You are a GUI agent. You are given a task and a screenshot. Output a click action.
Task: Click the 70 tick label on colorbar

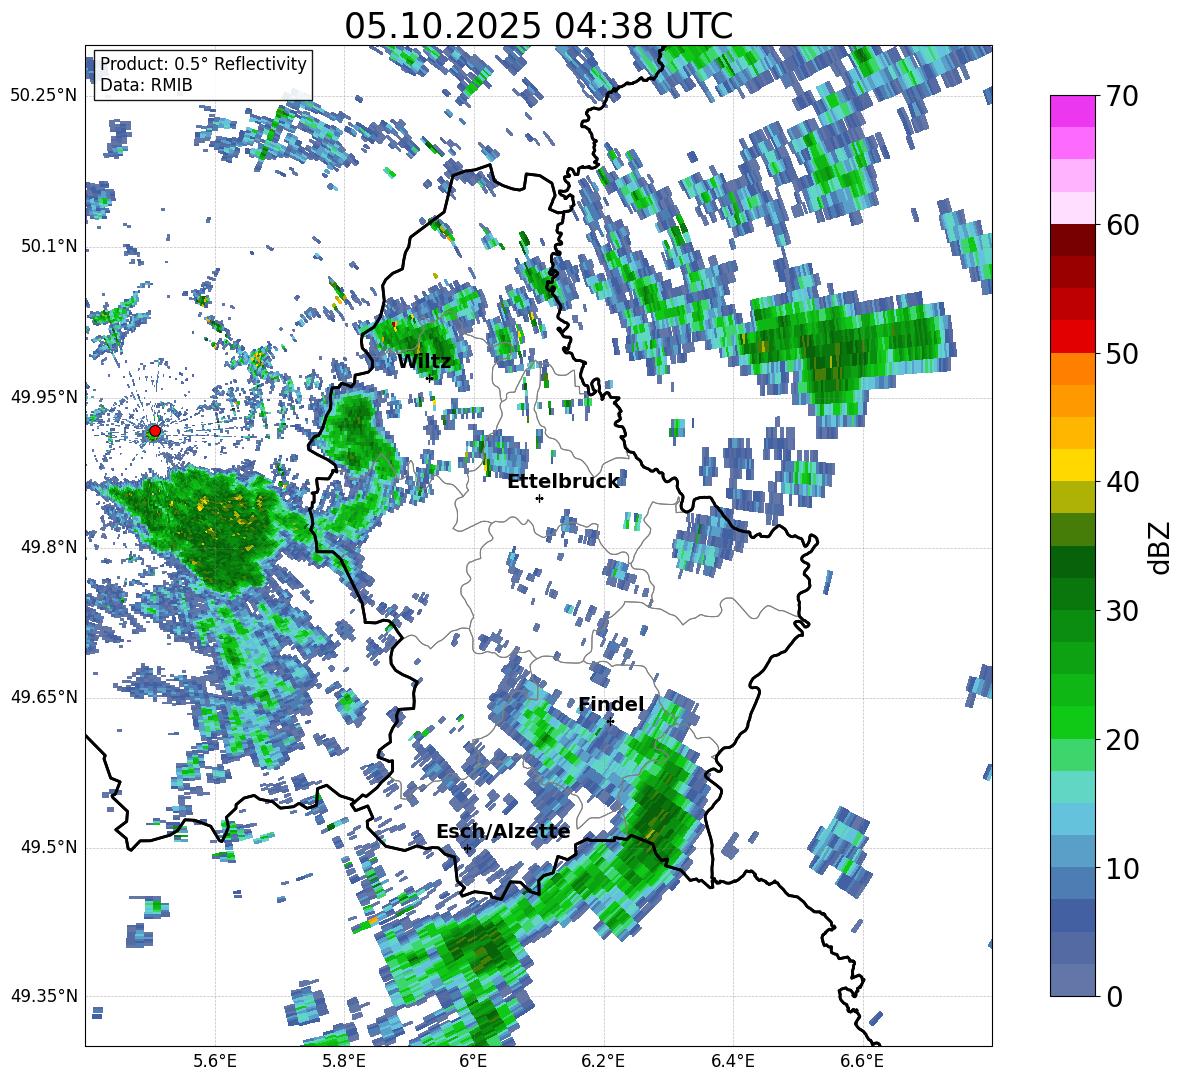tap(1122, 97)
